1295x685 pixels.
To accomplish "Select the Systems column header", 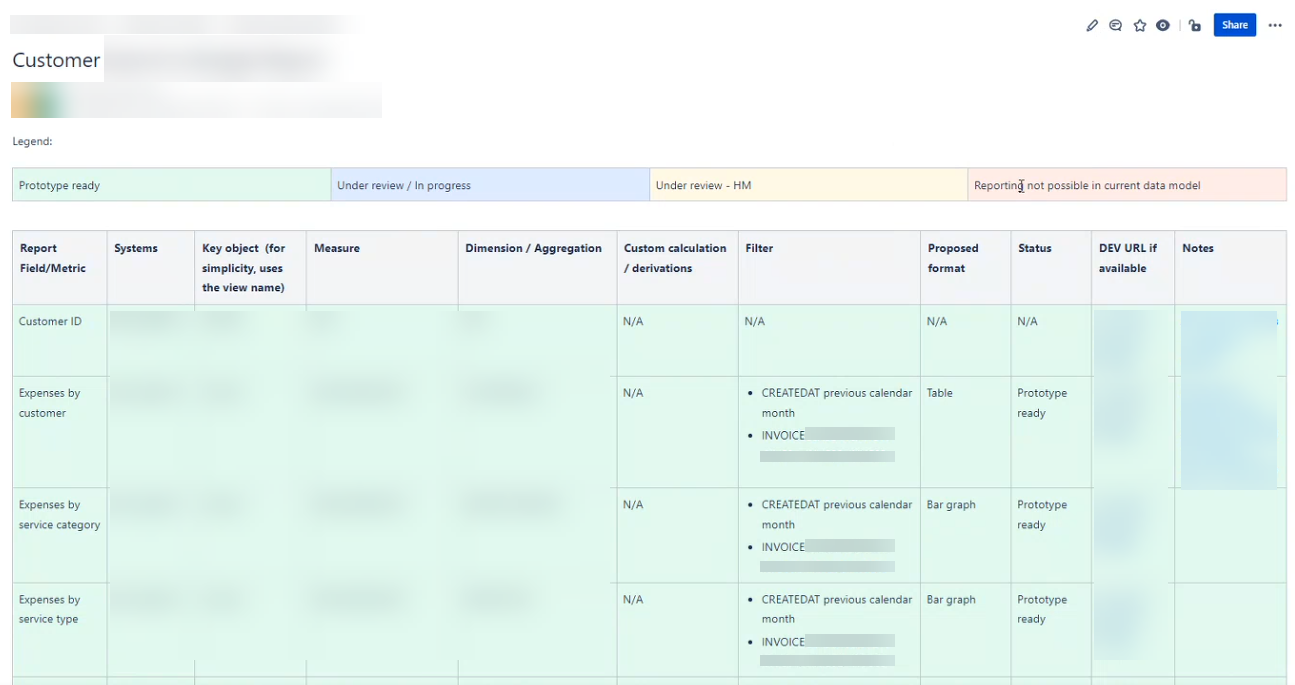I will pos(136,249).
